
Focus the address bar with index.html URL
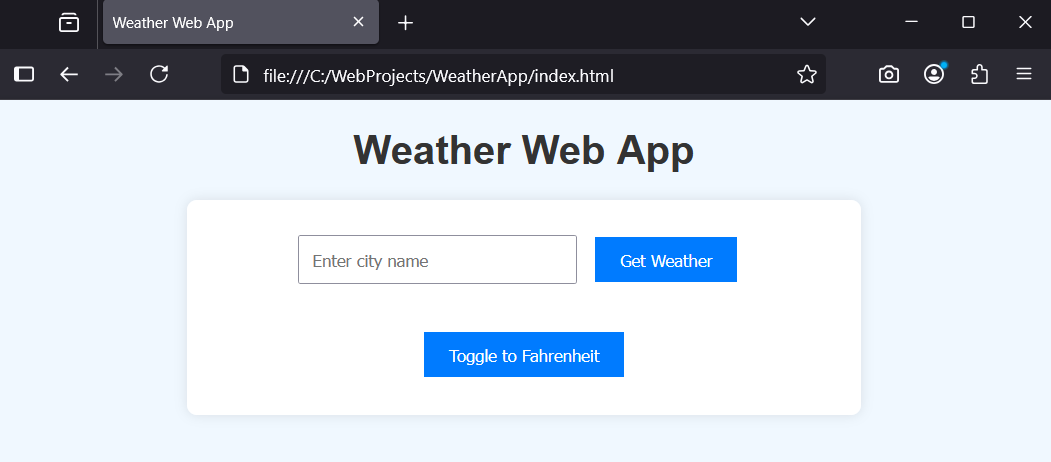point(500,75)
